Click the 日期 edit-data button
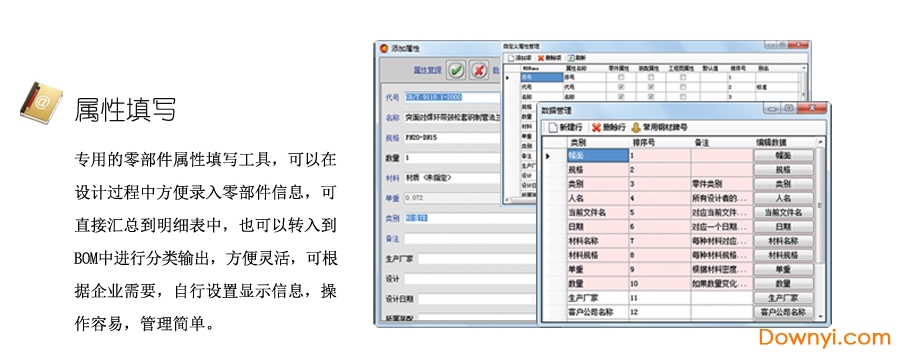The height and width of the screenshot is (361, 907). tap(783, 227)
